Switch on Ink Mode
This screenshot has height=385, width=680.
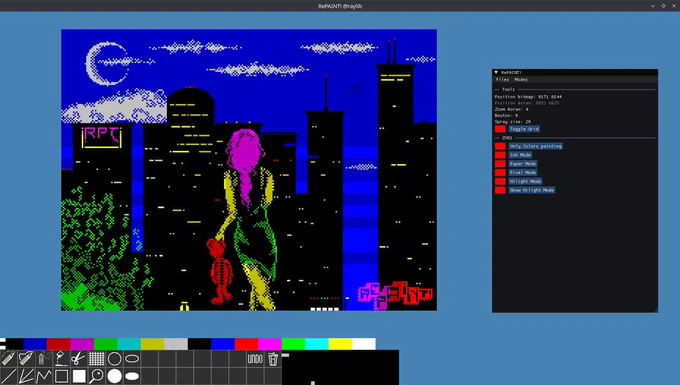(x=520, y=155)
